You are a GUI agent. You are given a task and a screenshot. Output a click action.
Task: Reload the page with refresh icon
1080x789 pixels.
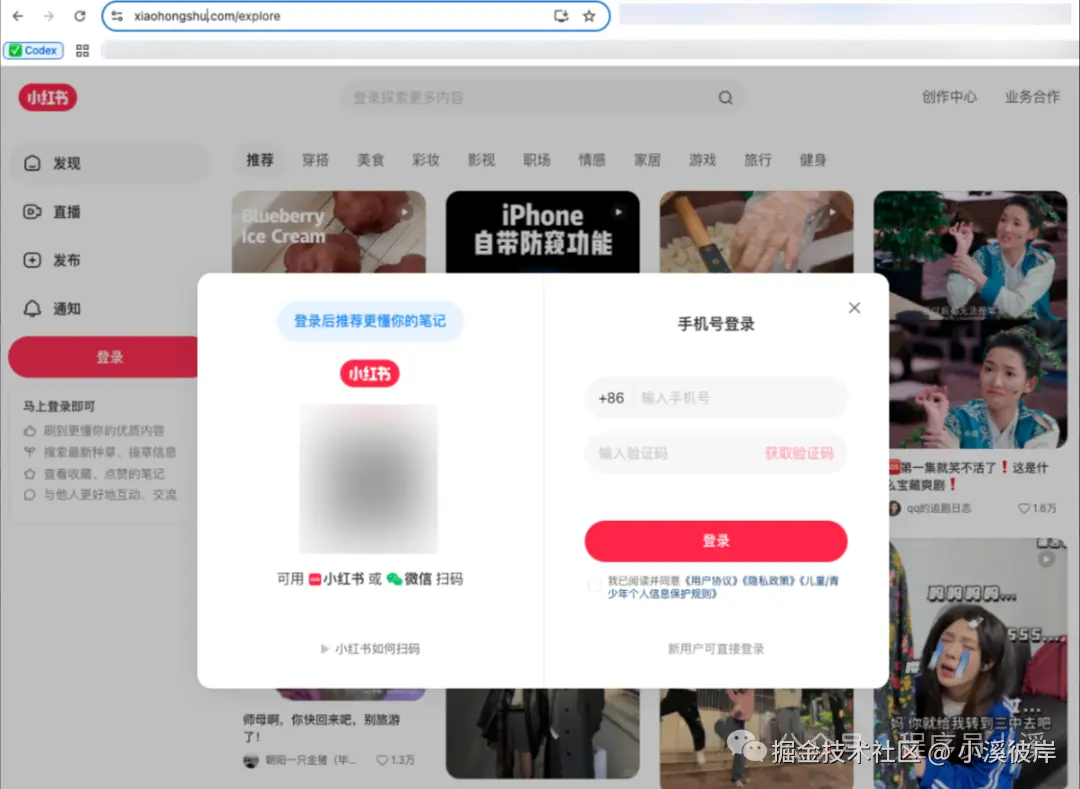pos(80,16)
